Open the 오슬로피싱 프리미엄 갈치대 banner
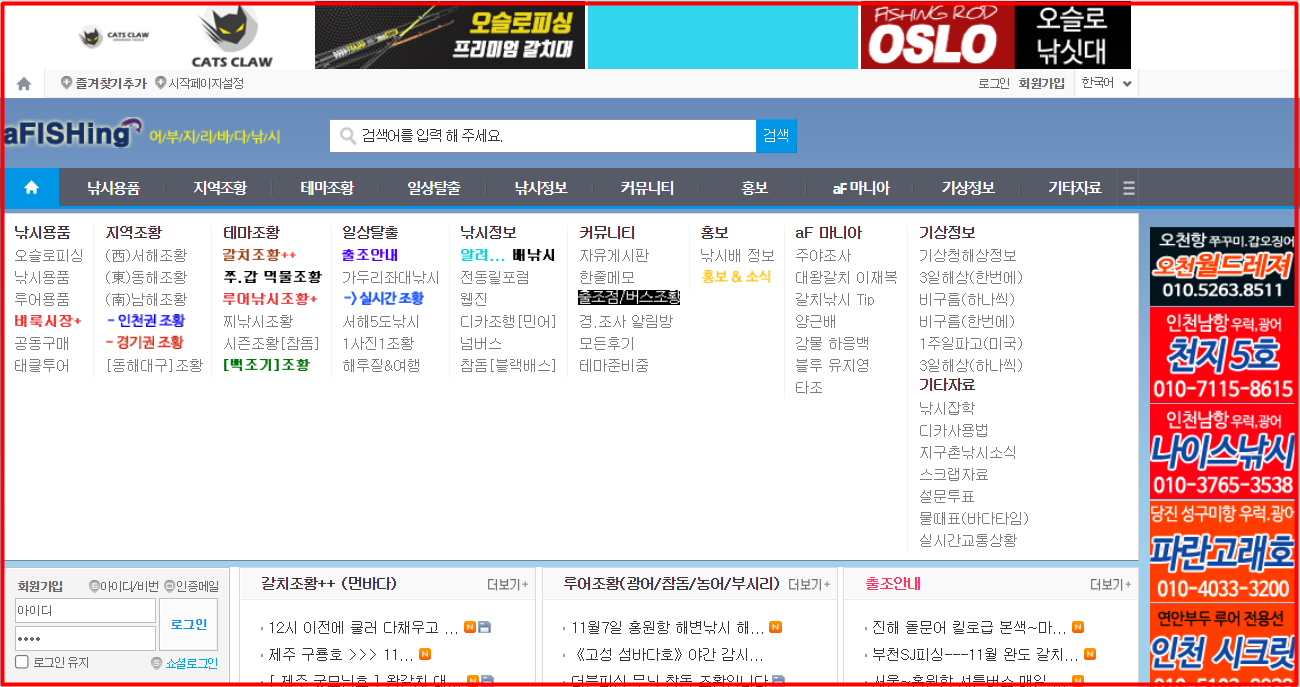The image size is (1300, 687). tap(450, 37)
